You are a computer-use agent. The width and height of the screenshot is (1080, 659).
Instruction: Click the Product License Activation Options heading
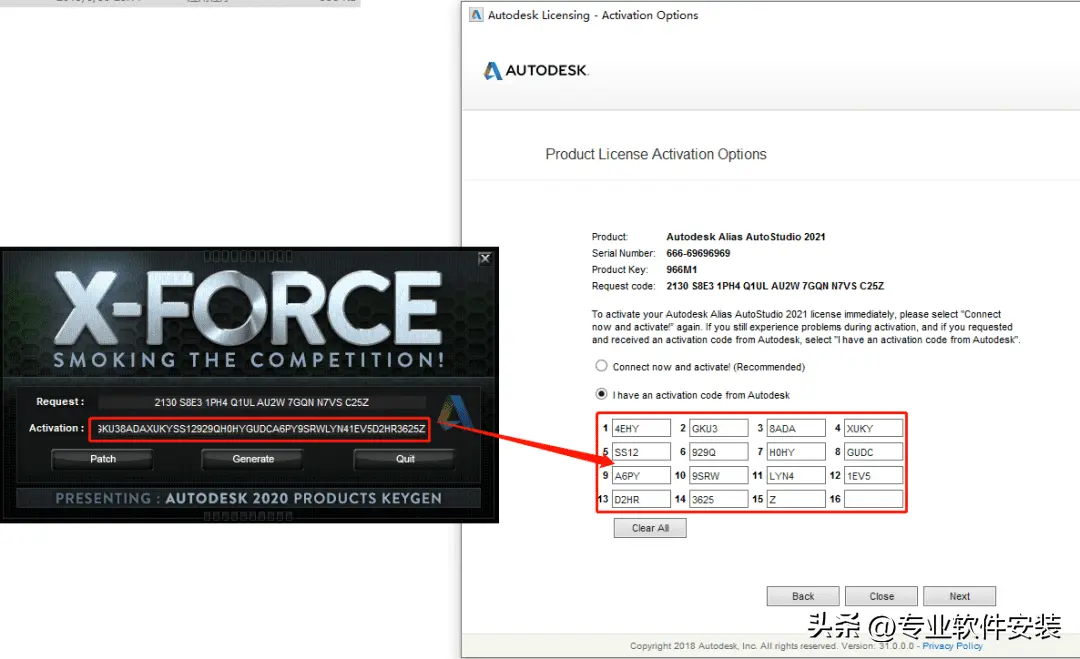pyautogui.click(x=656, y=154)
